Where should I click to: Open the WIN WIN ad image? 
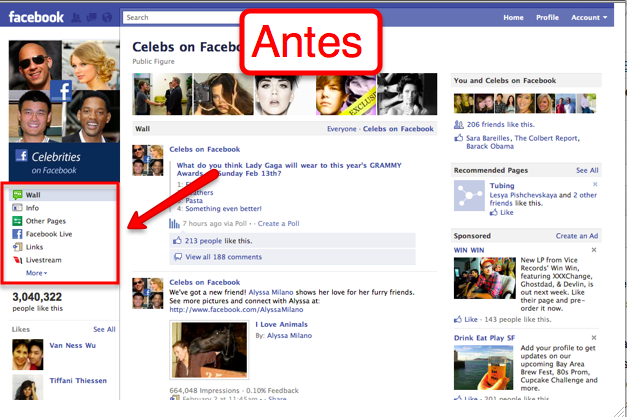pyautogui.click(x=485, y=278)
